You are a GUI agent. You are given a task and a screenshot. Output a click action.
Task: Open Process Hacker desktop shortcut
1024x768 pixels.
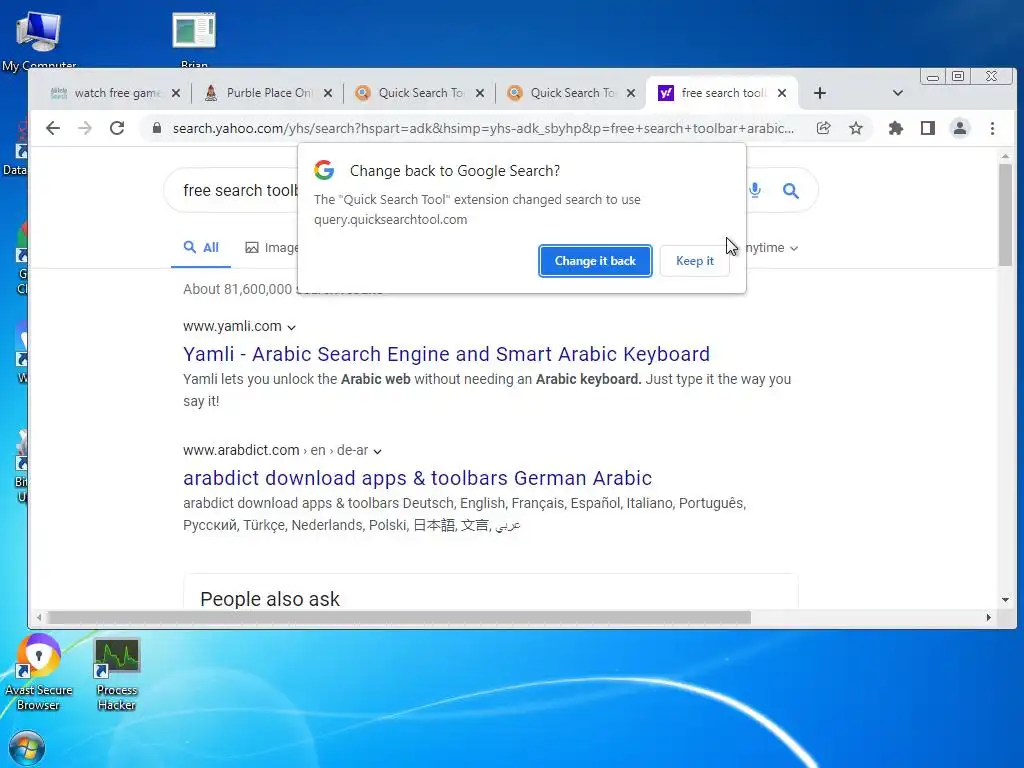[117, 675]
